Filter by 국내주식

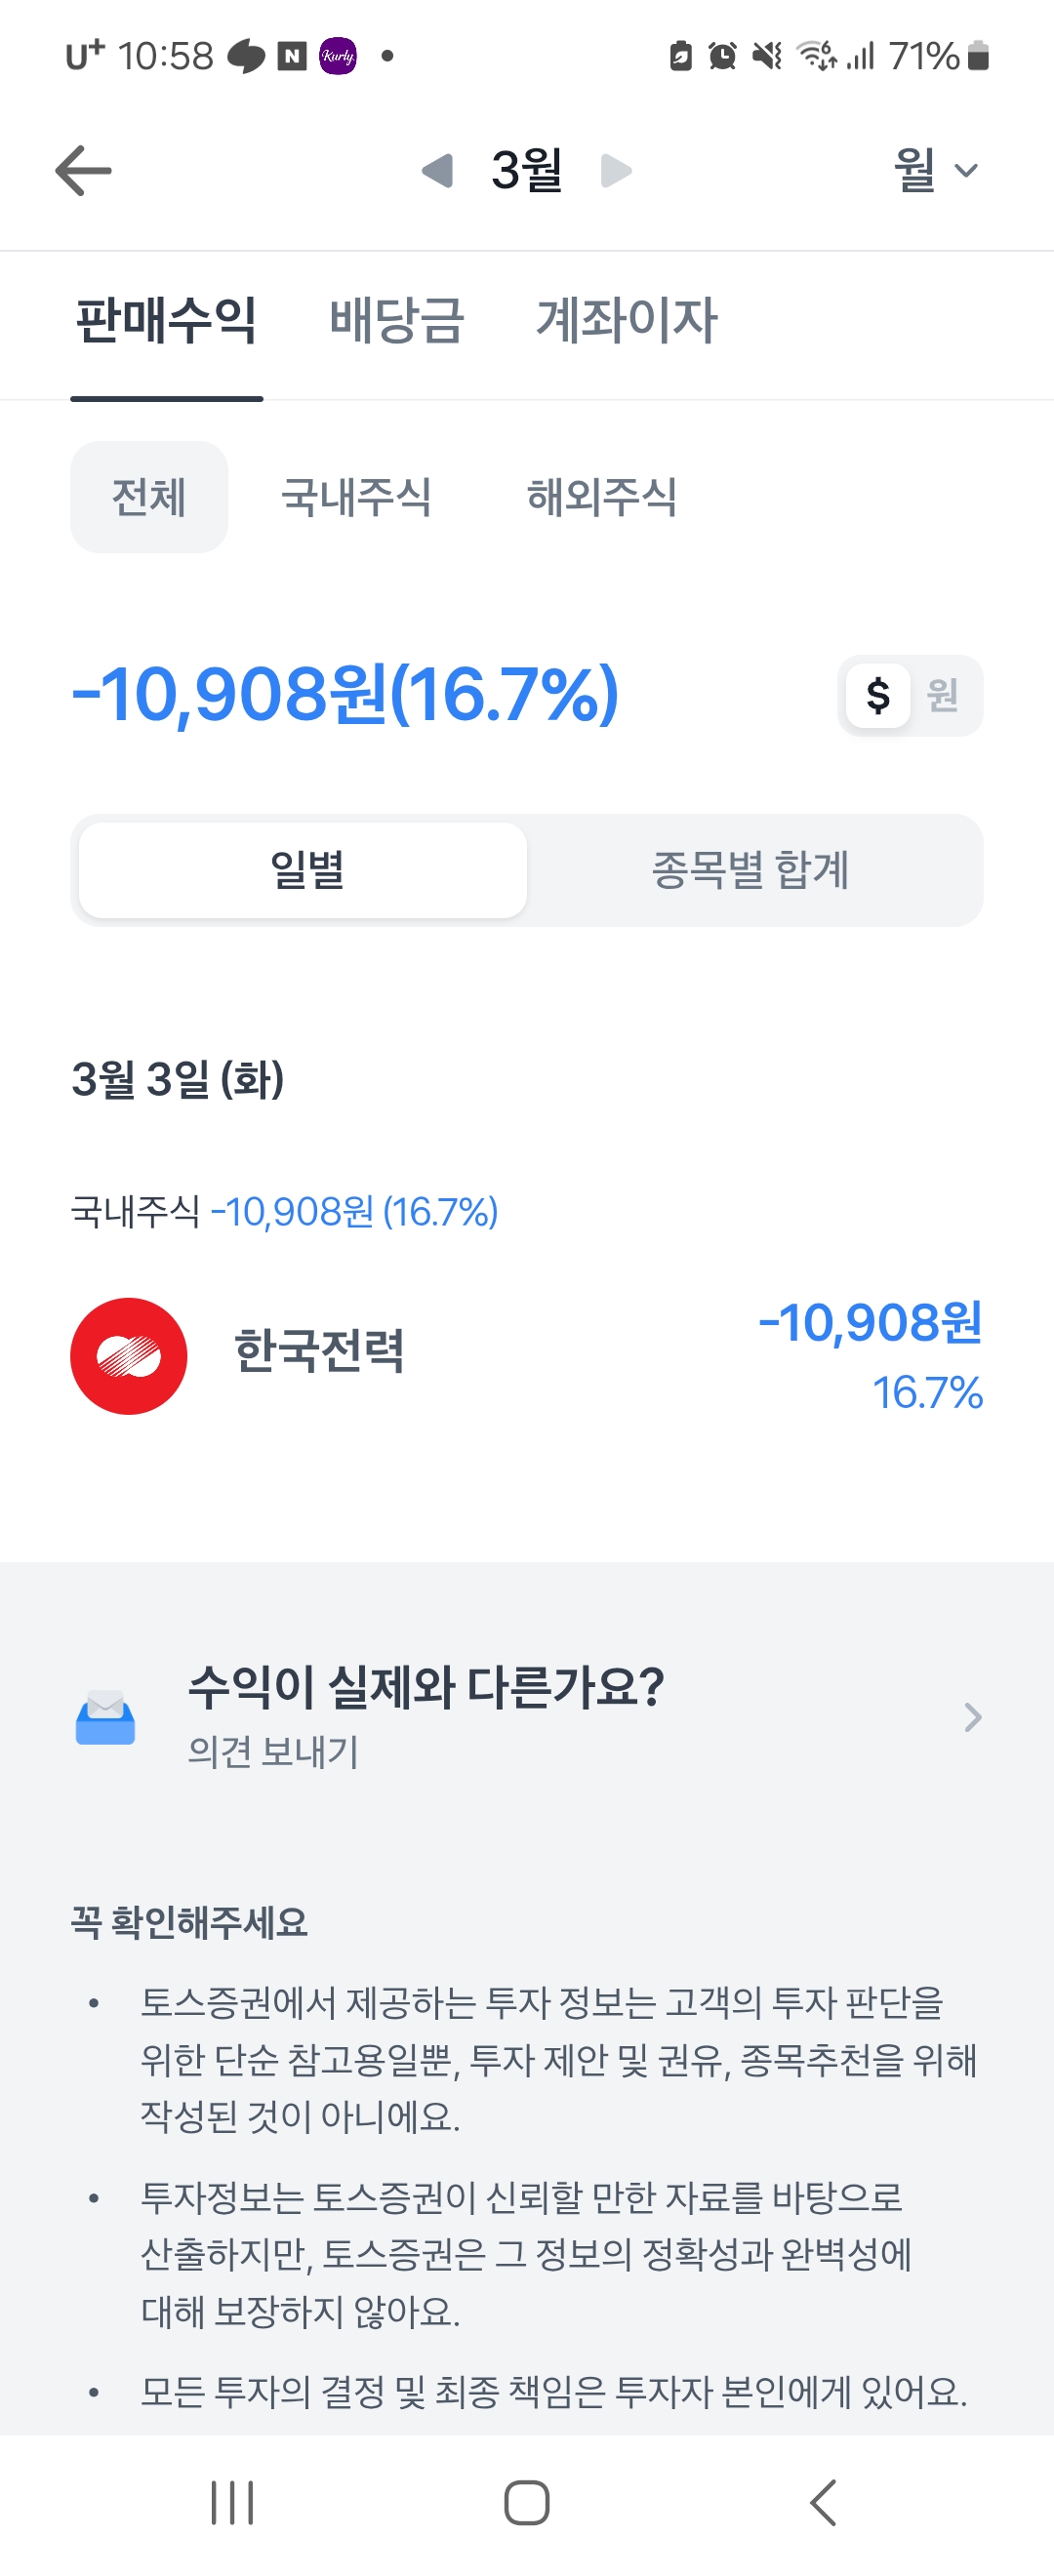pos(356,497)
